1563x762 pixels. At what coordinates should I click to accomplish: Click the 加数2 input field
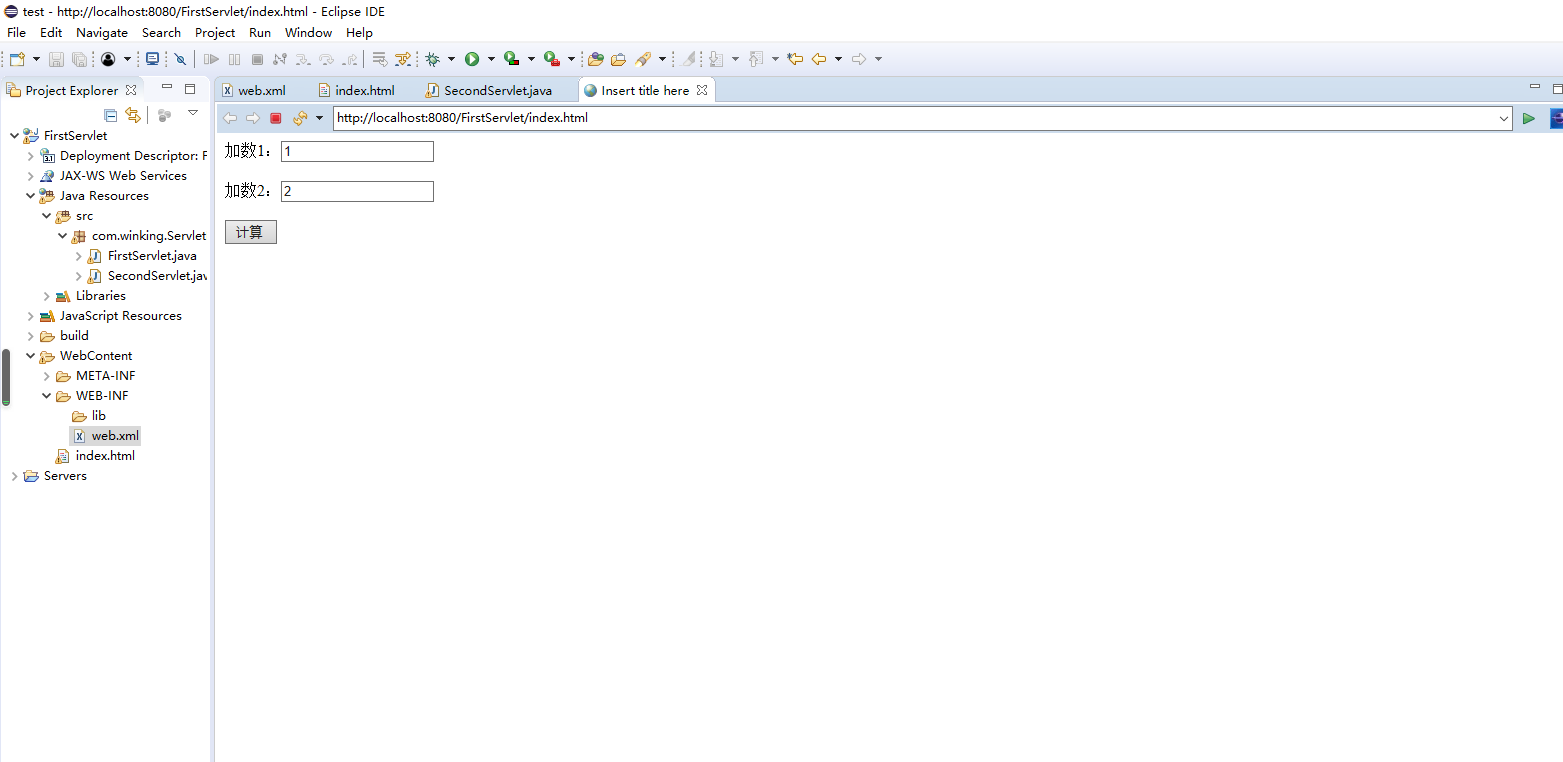pos(357,191)
